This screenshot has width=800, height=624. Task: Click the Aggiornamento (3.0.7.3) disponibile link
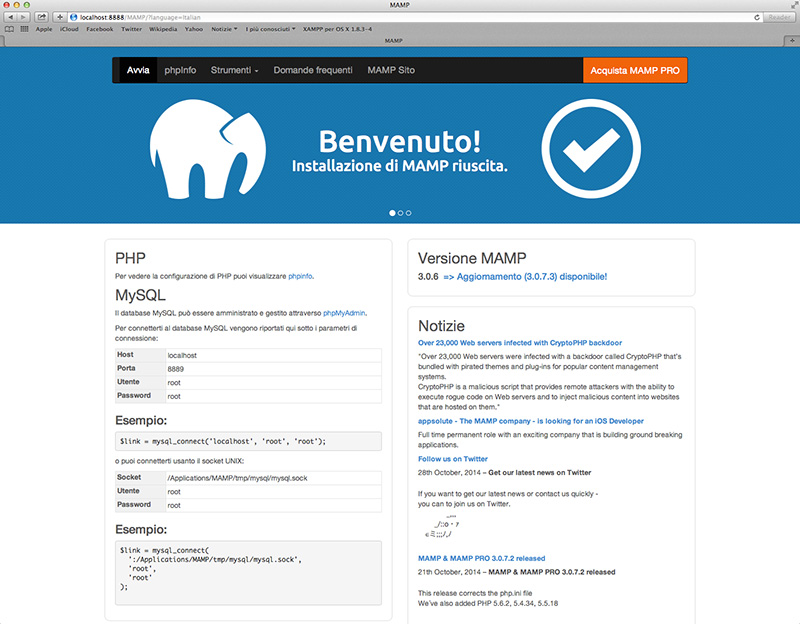(525, 277)
